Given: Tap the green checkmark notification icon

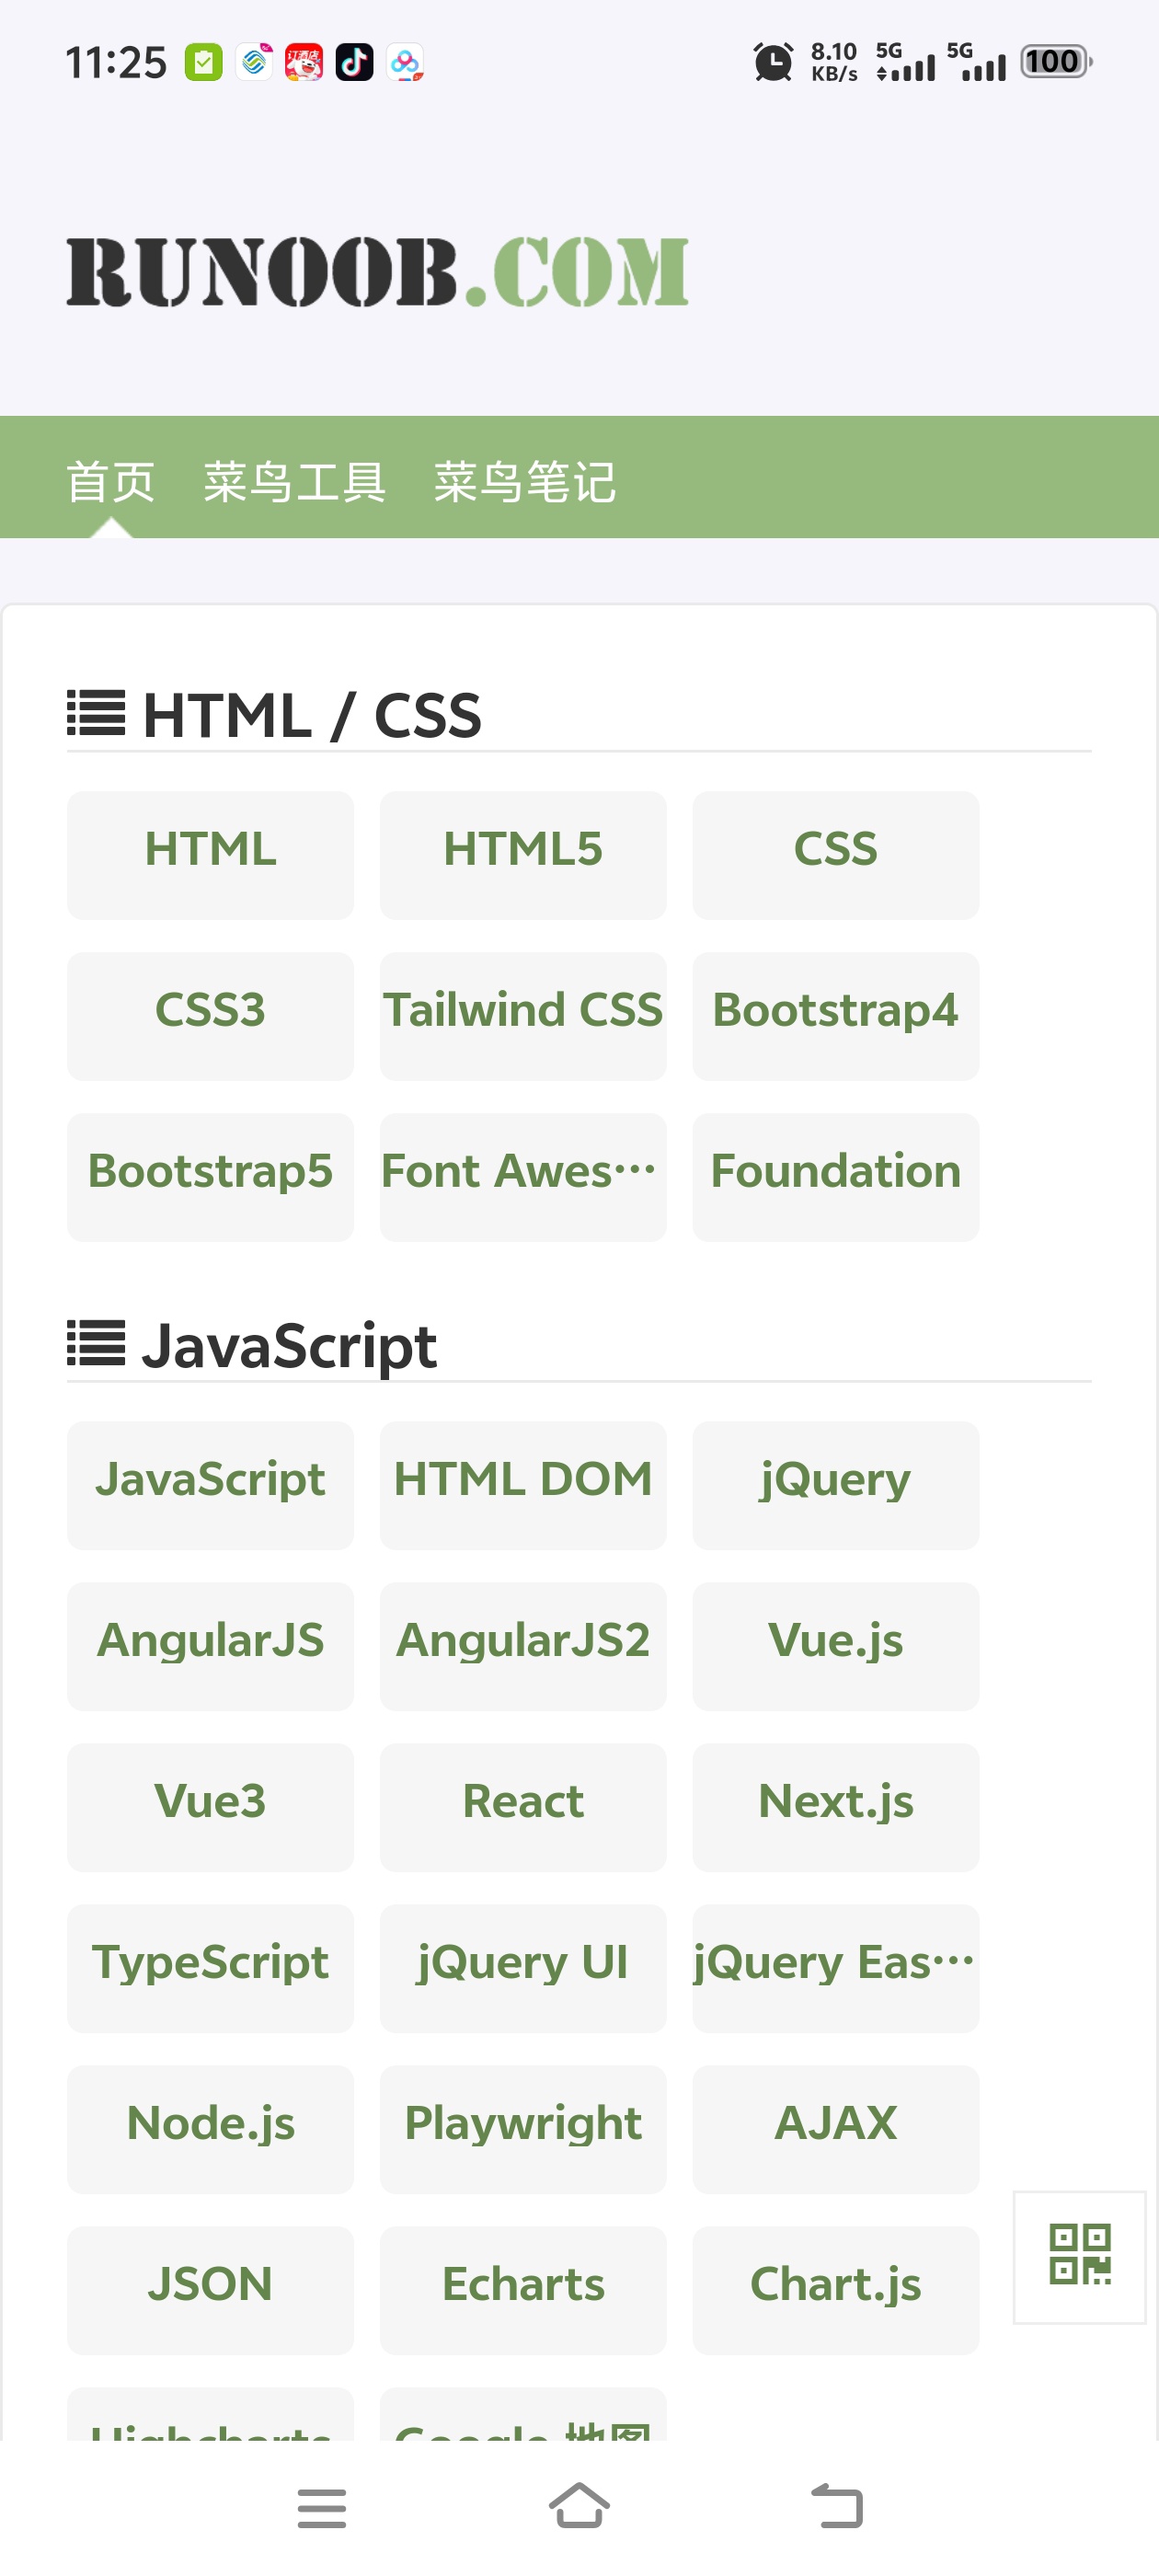Looking at the screenshot, I should [203, 63].
